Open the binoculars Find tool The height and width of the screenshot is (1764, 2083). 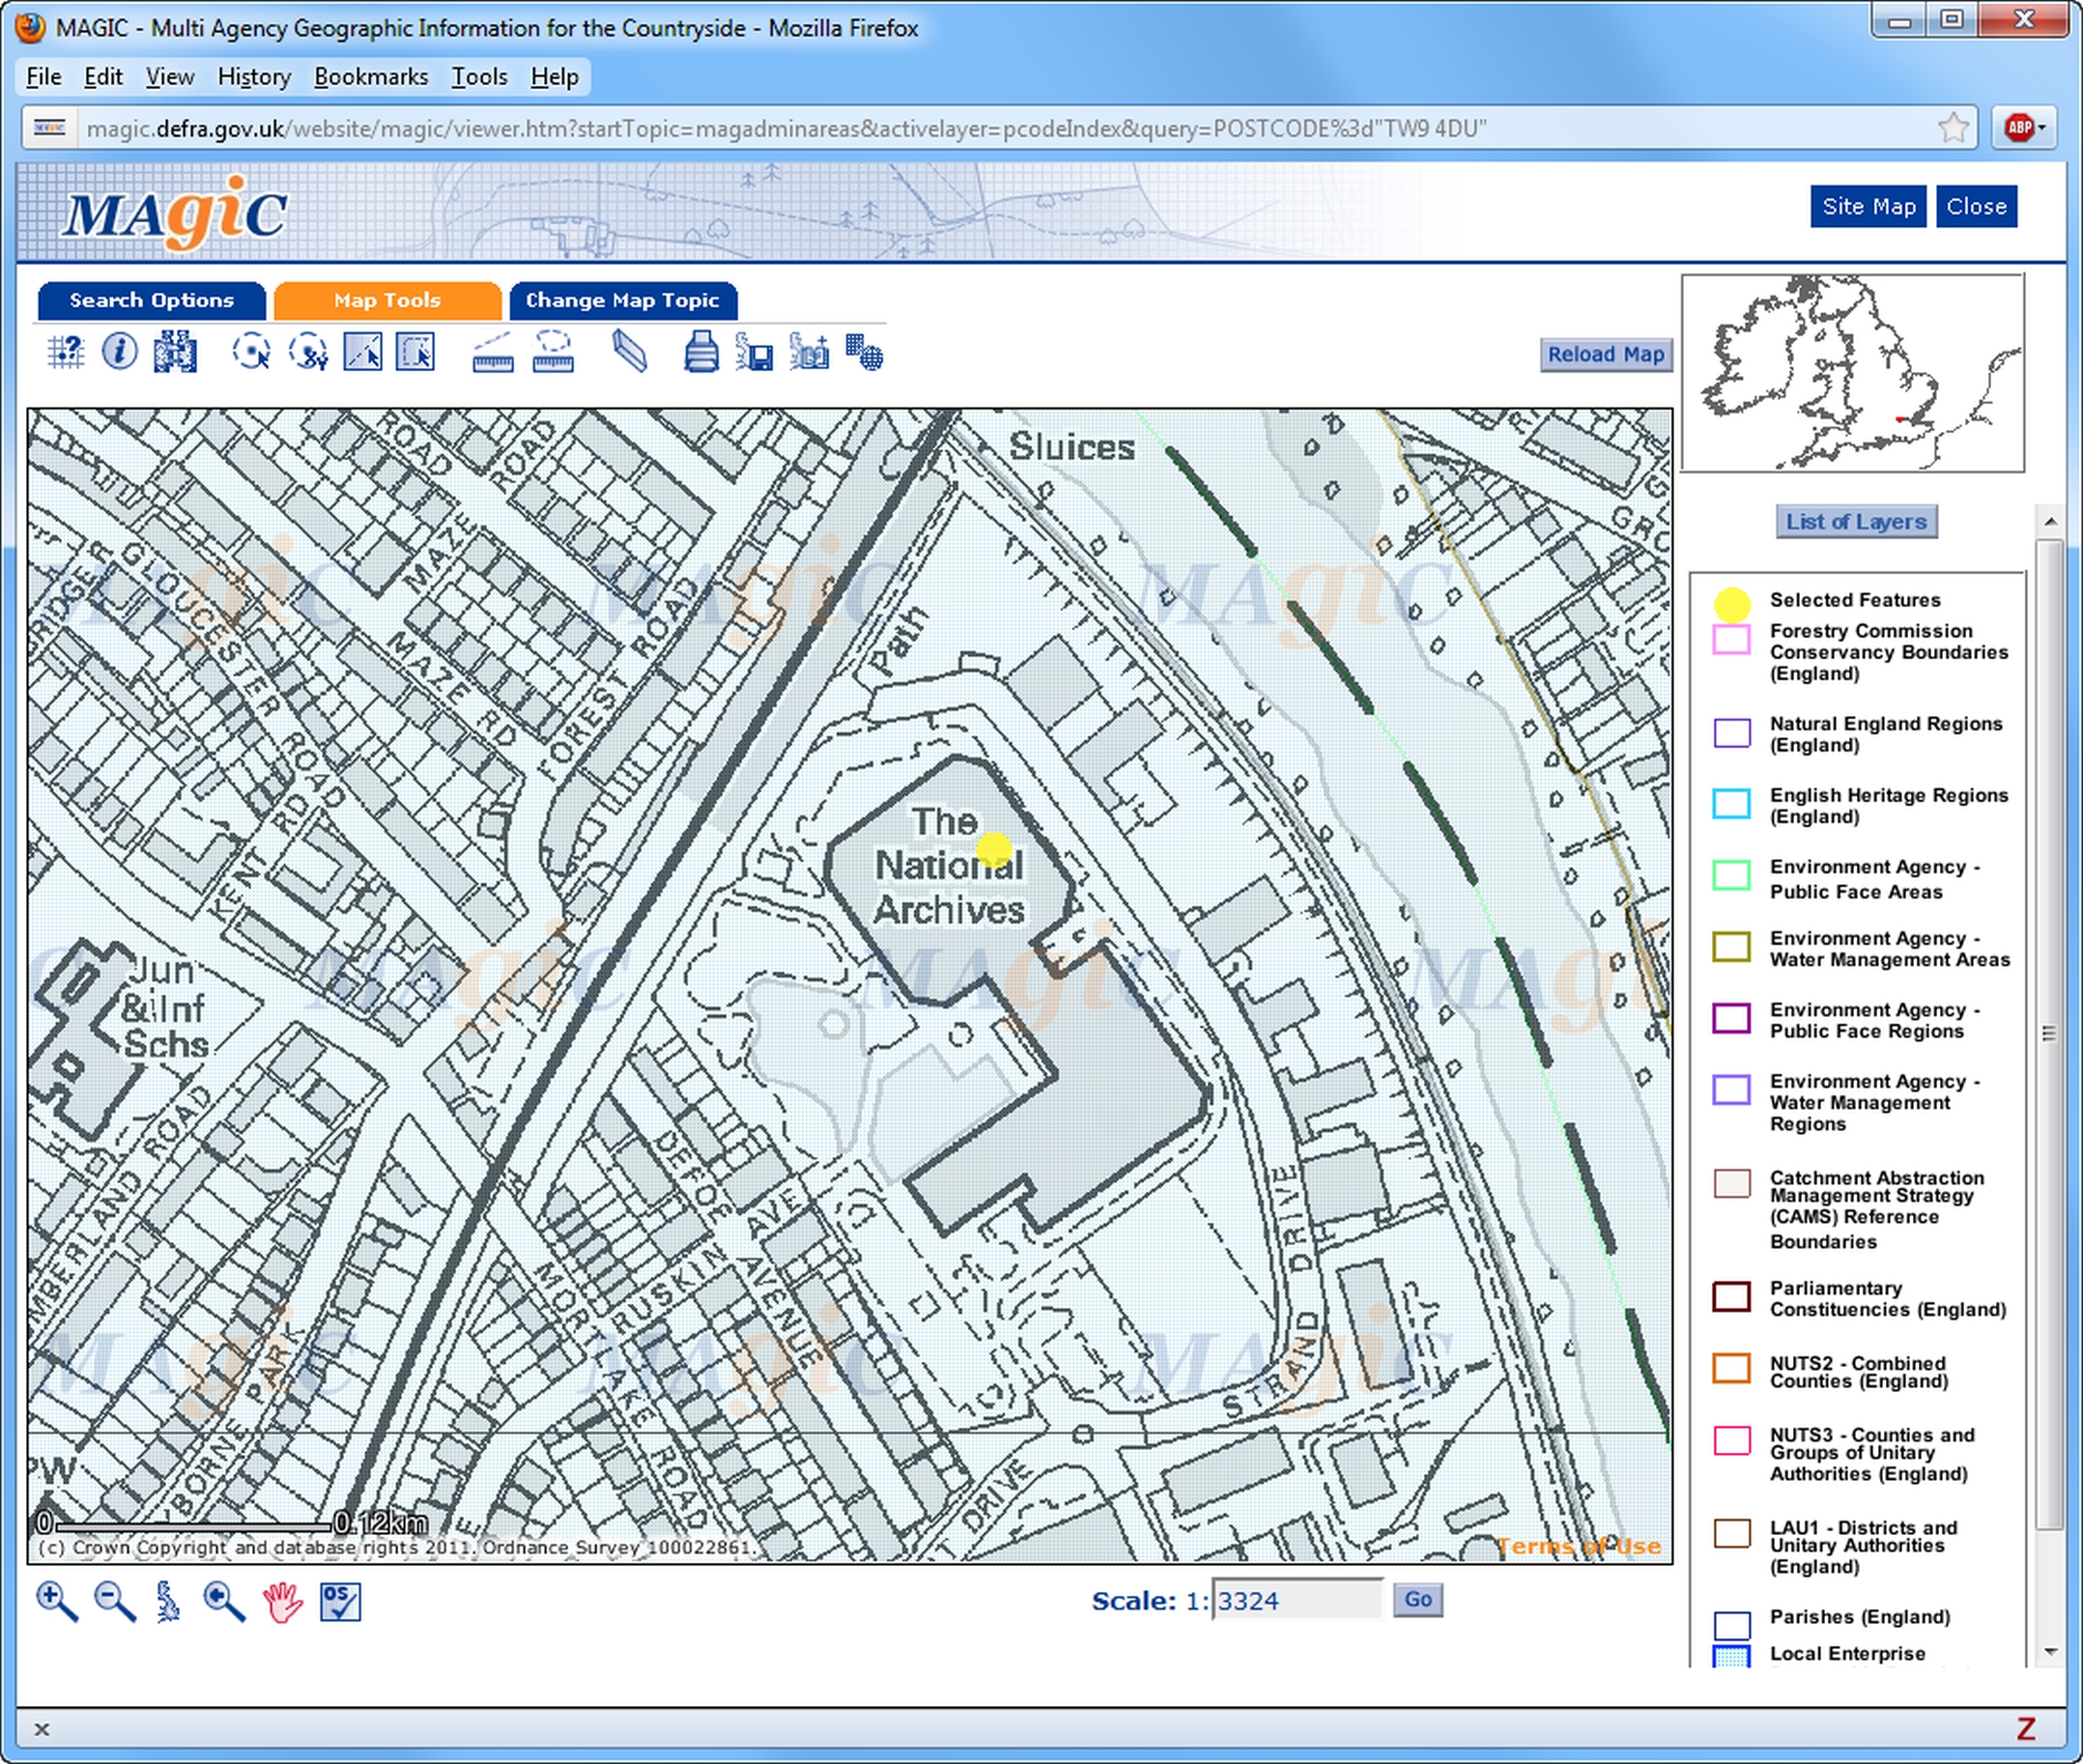(175, 353)
